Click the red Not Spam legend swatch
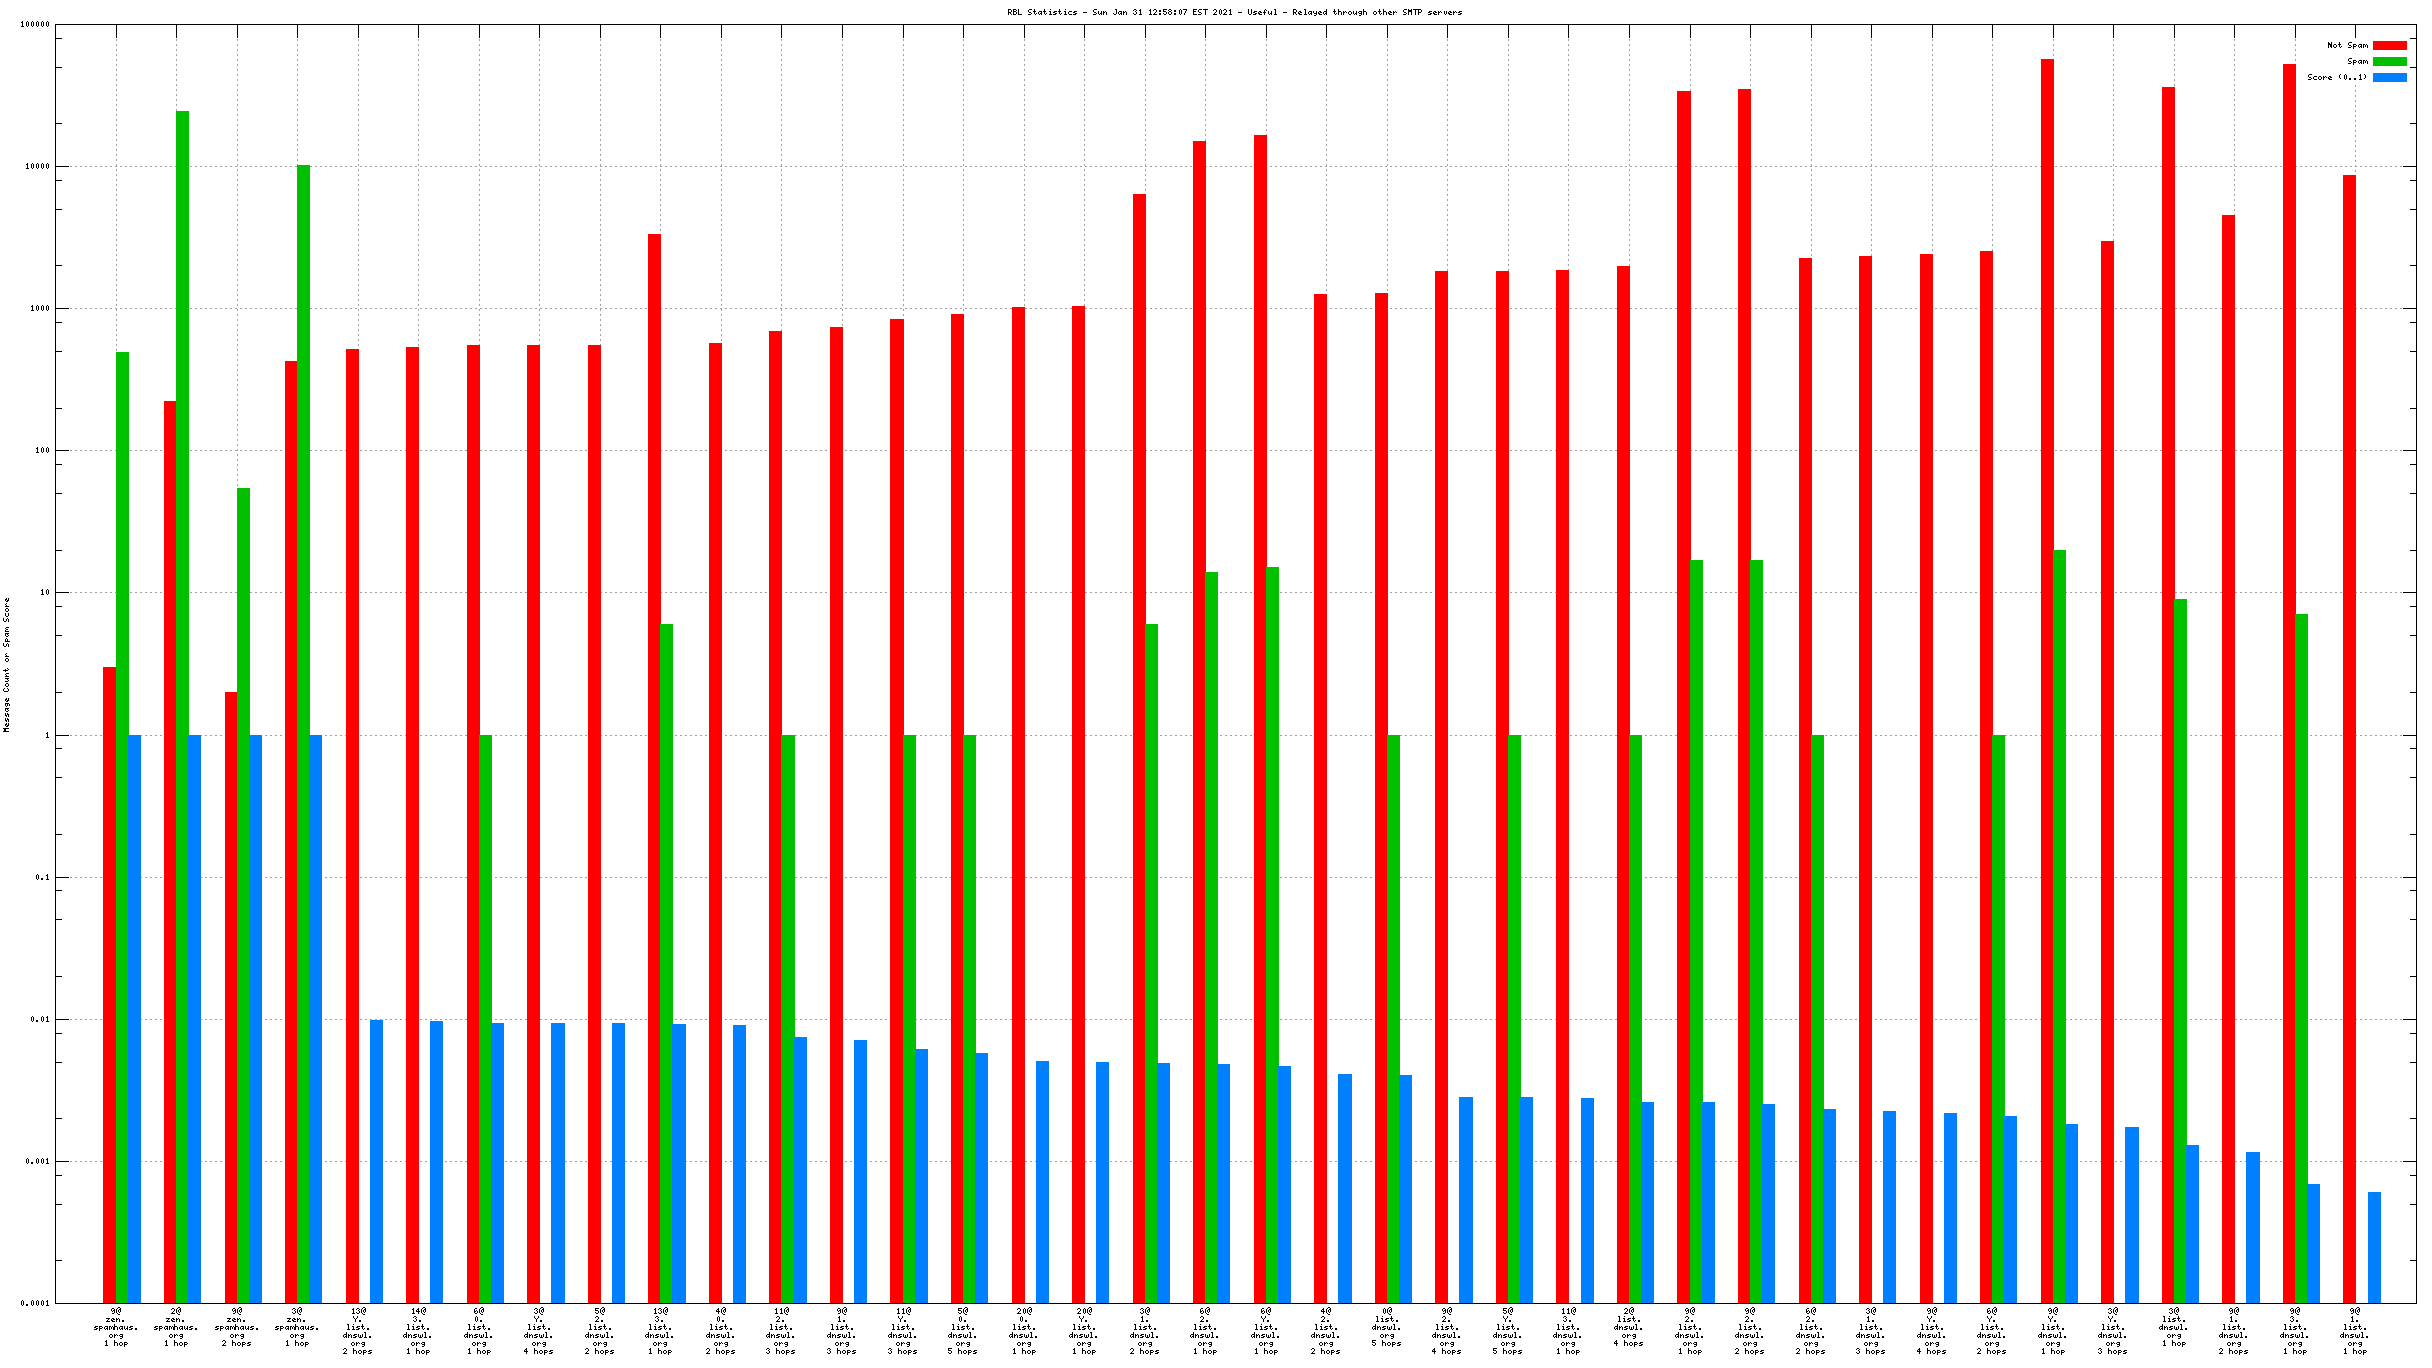Viewport: 2432px width, 1368px height. pyautogui.click(x=2389, y=45)
